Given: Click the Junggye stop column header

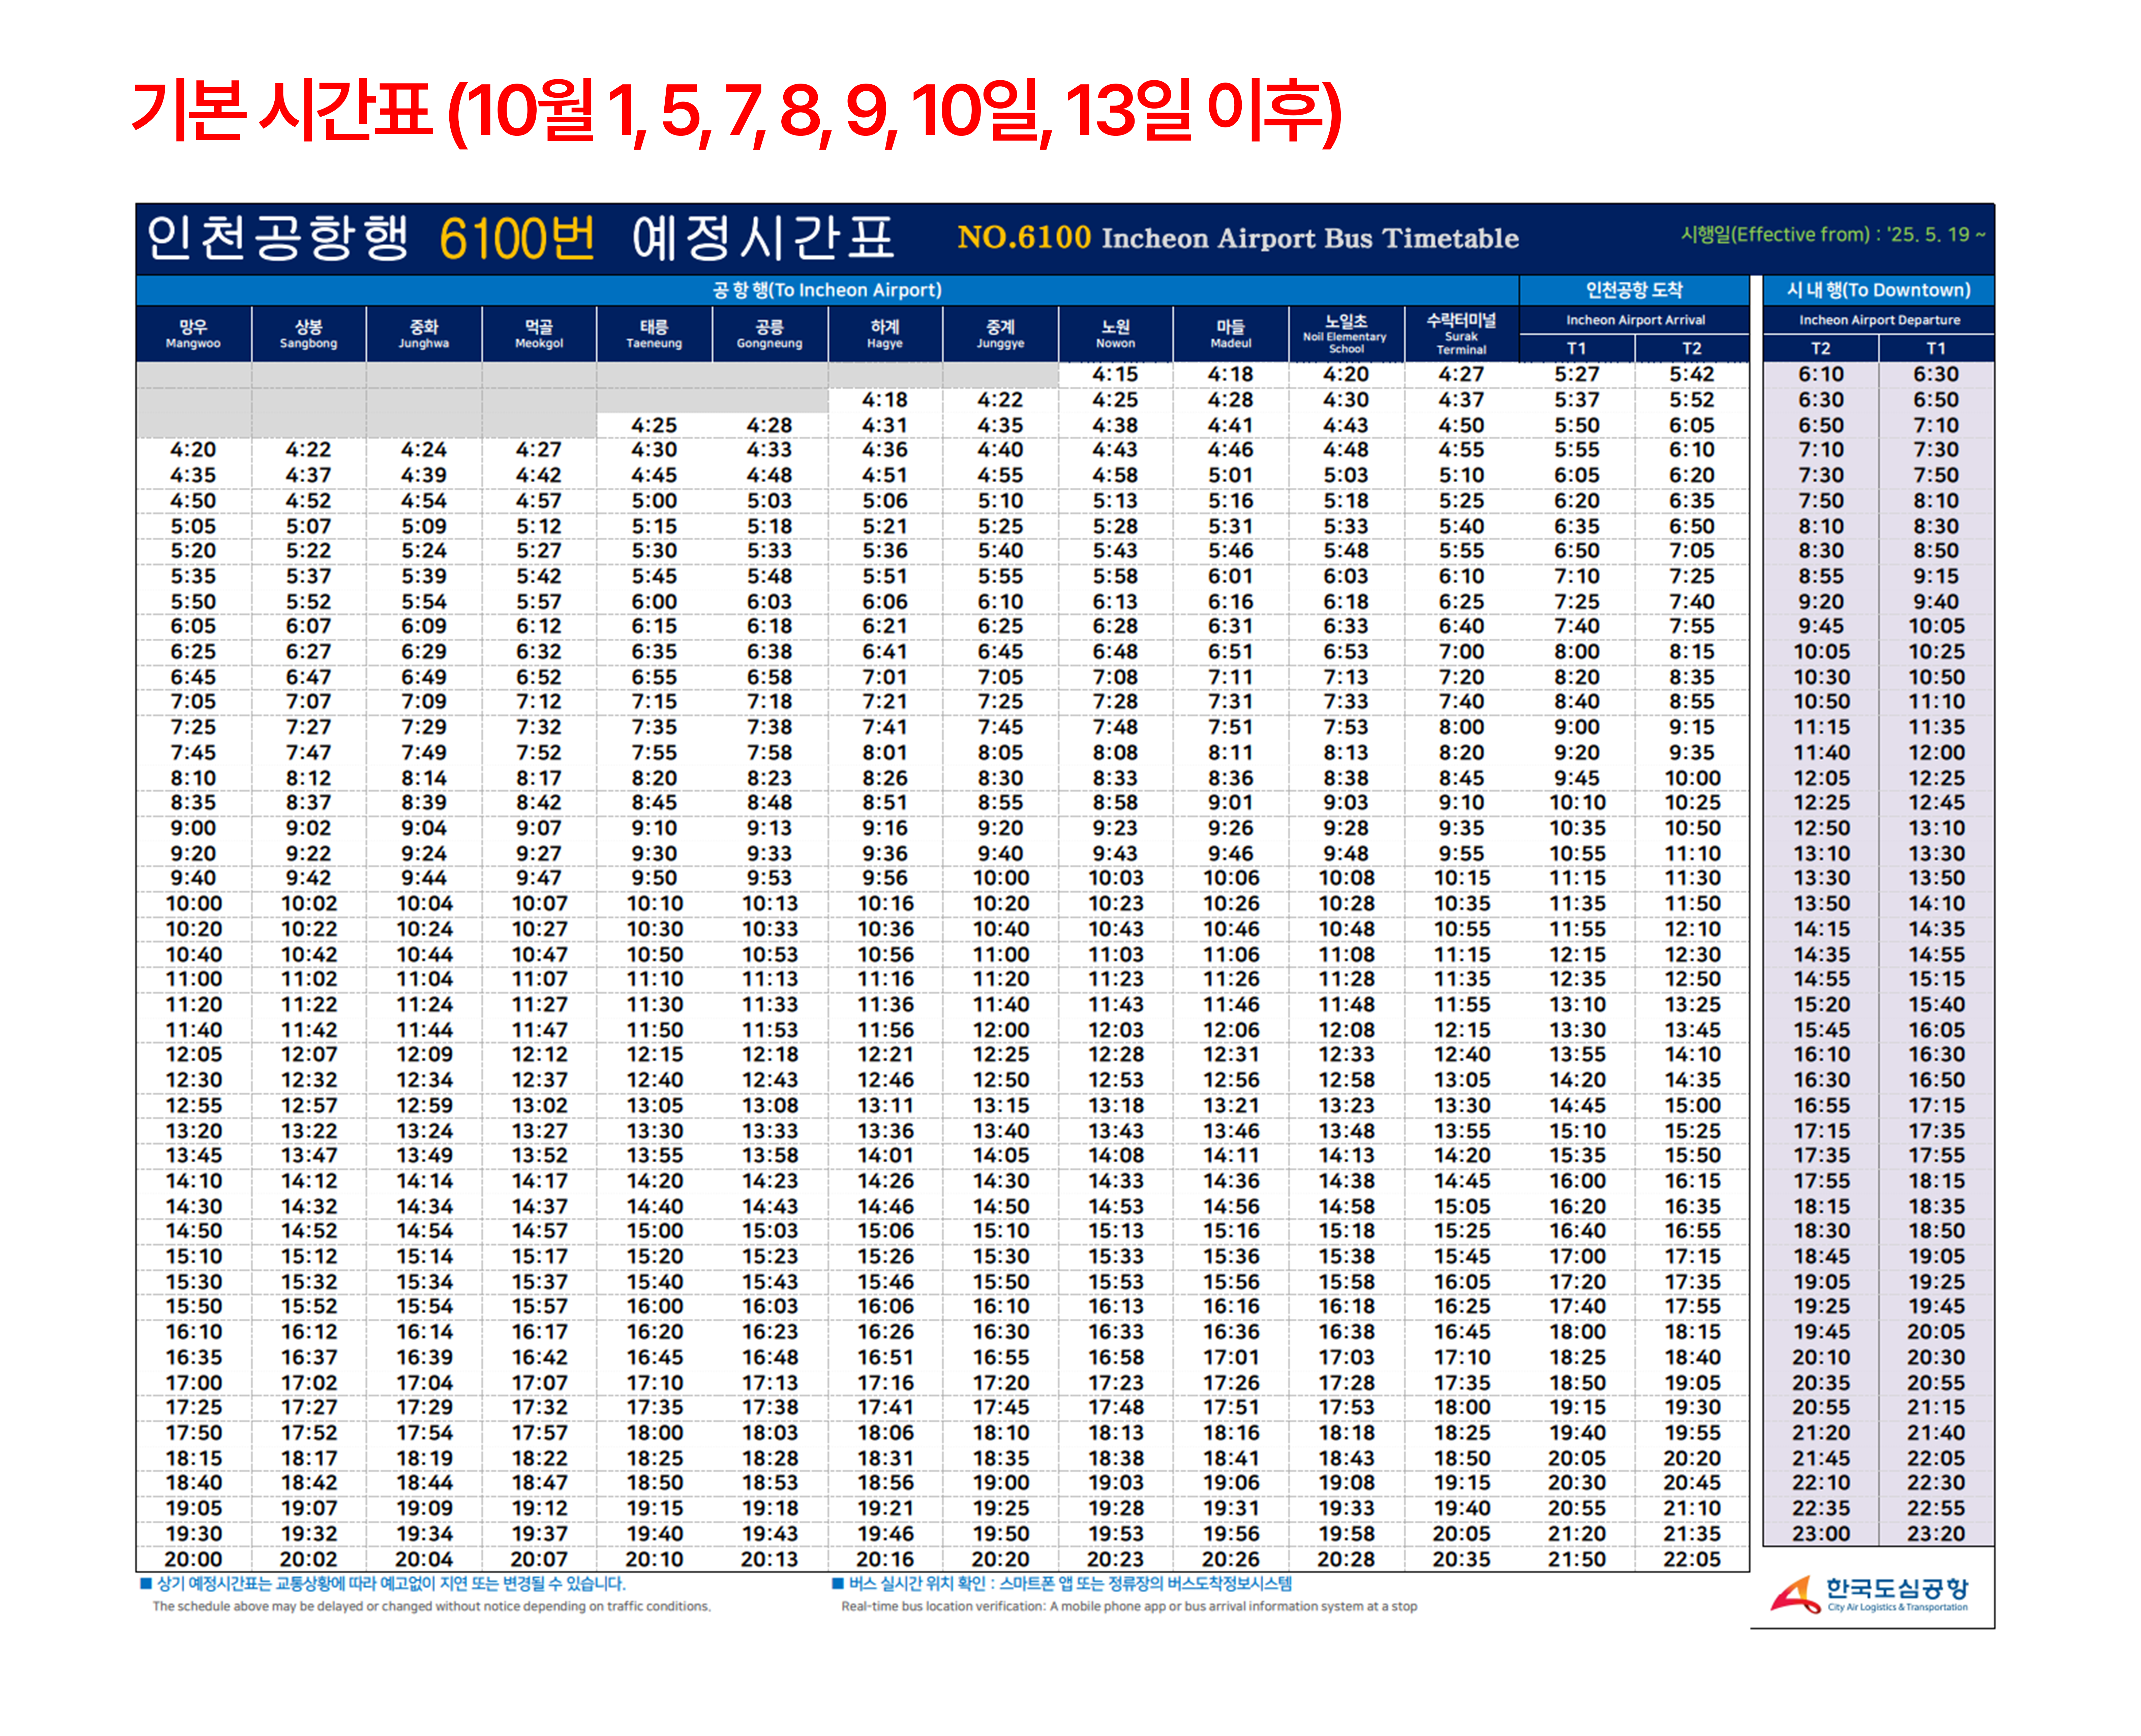Looking at the screenshot, I should point(1000,334).
